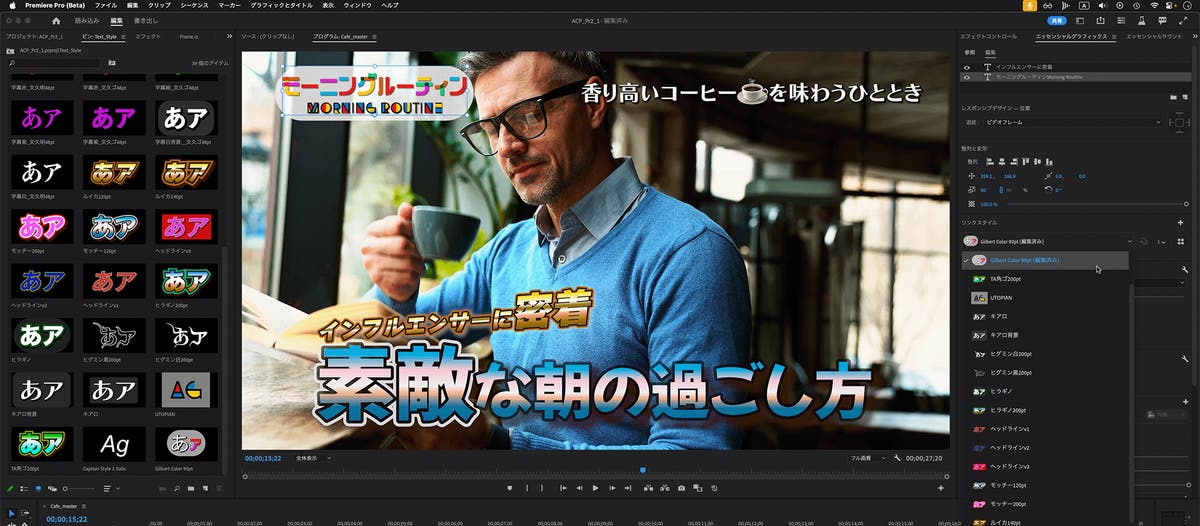Open the button editor plus icon
1200x526 pixels.
(x=940, y=488)
